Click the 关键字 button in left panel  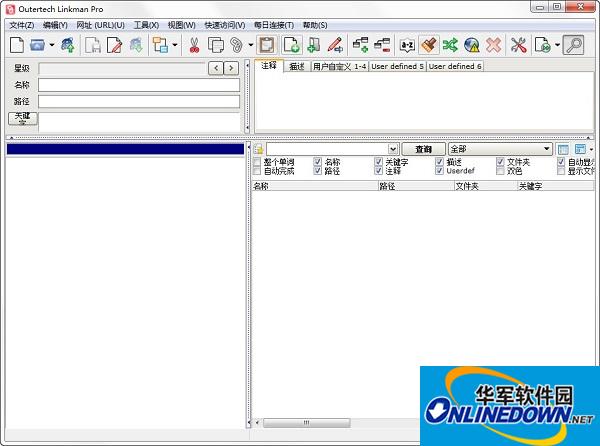tap(22, 118)
